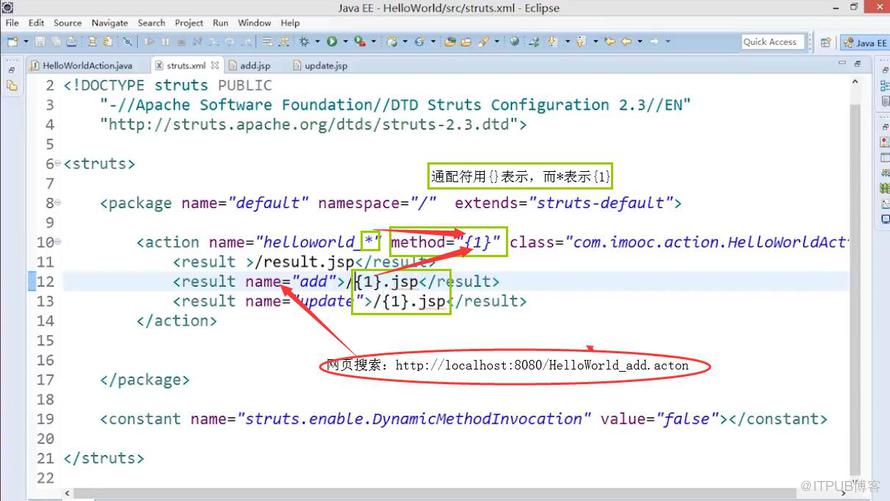Screen dimensions: 890x501
Task: Minimize the editor area
Action: point(842,64)
